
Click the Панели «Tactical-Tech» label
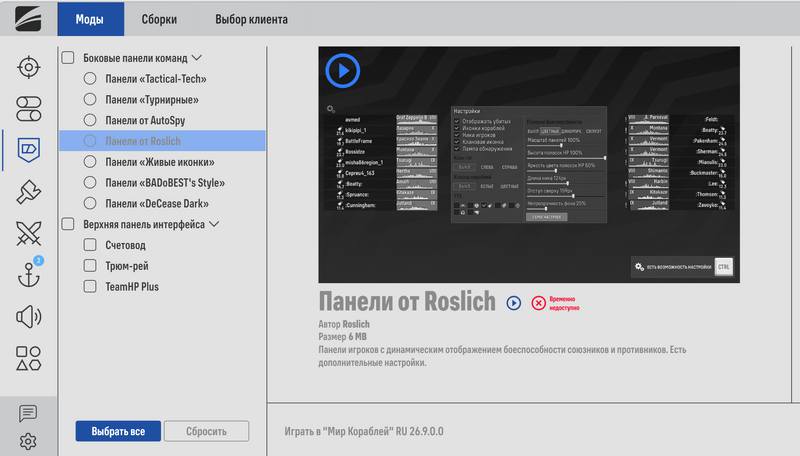[x=156, y=79]
